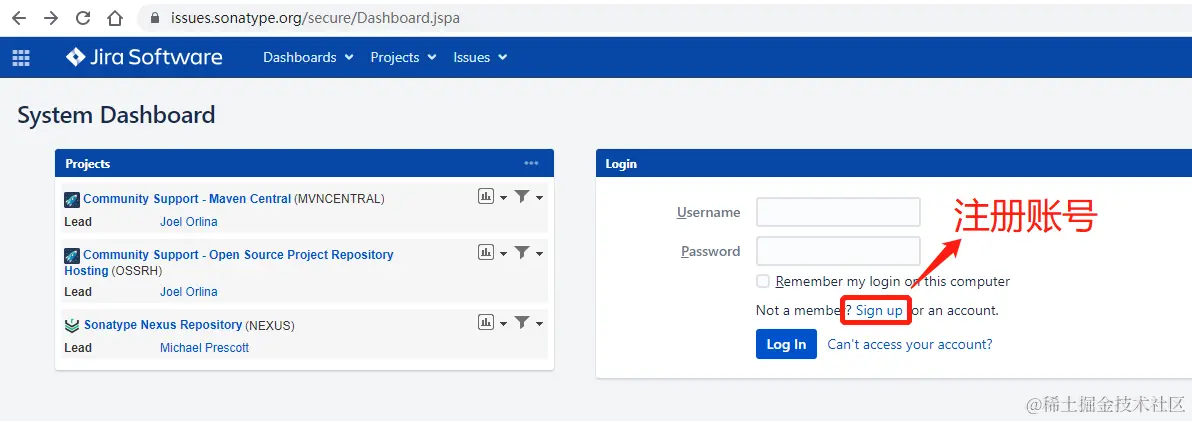Go to browser home icon

pyautogui.click(x=115, y=18)
